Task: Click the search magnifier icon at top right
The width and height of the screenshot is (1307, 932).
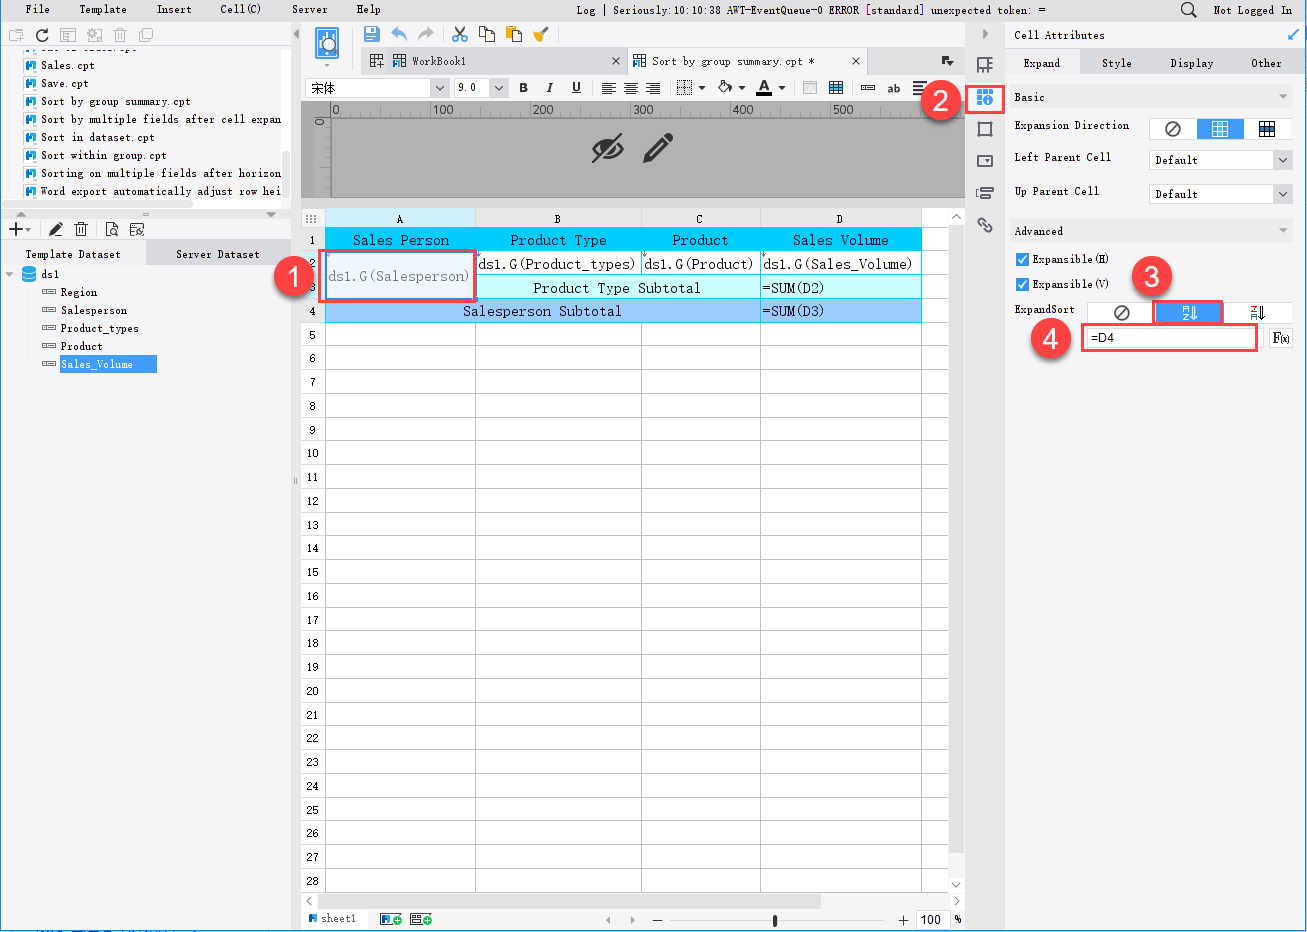Action: pyautogui.click(x=1188, y=9)
